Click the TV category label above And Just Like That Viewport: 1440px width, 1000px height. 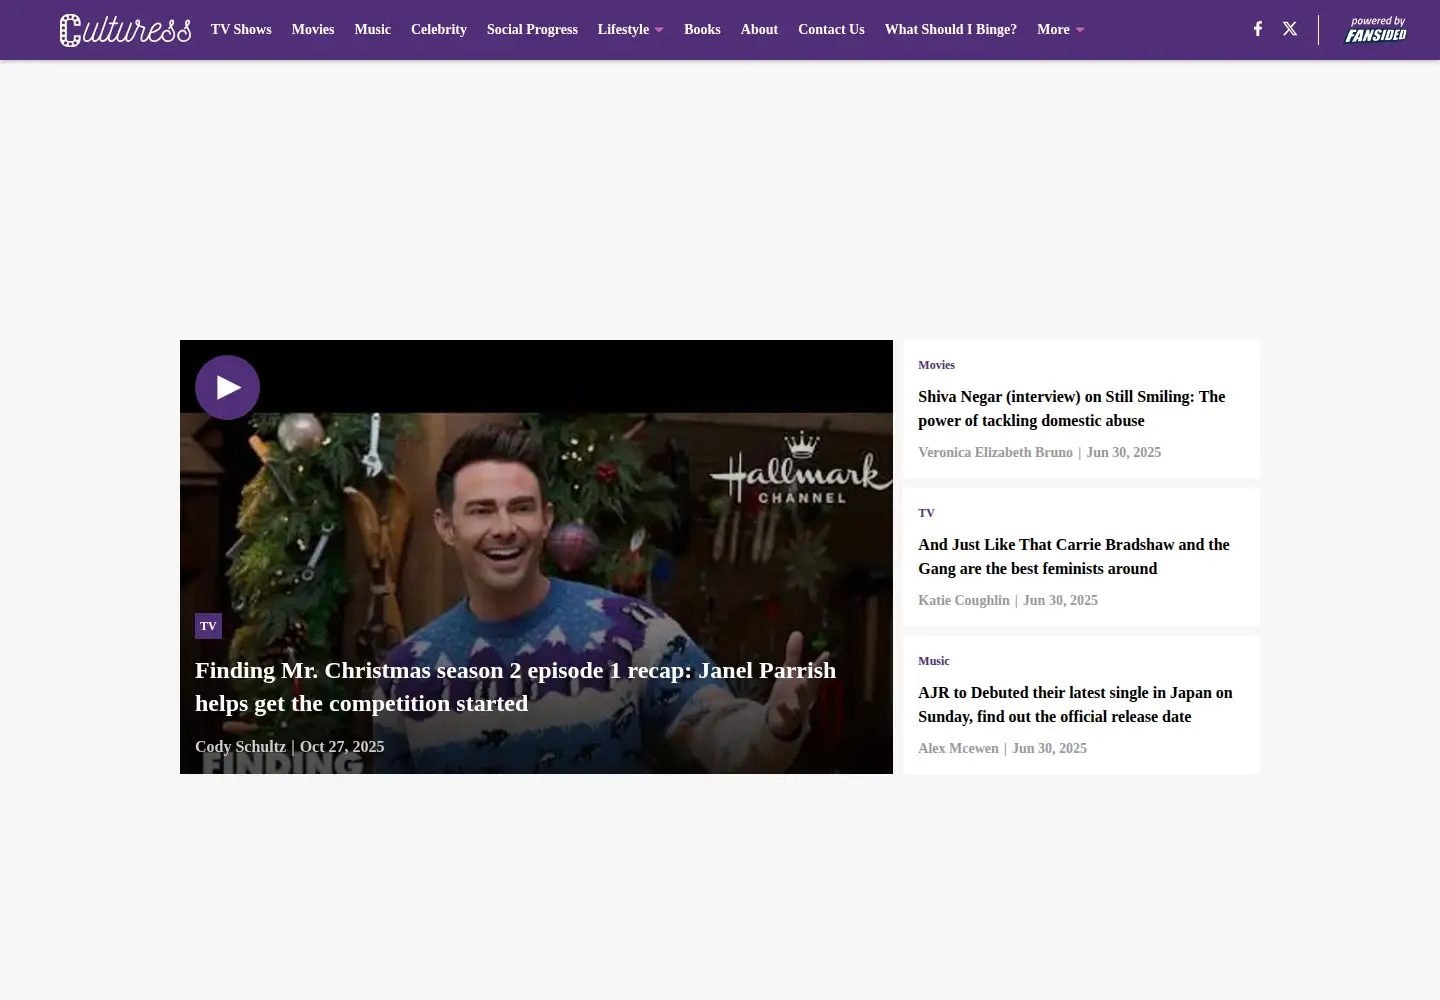tap(926, 513)
